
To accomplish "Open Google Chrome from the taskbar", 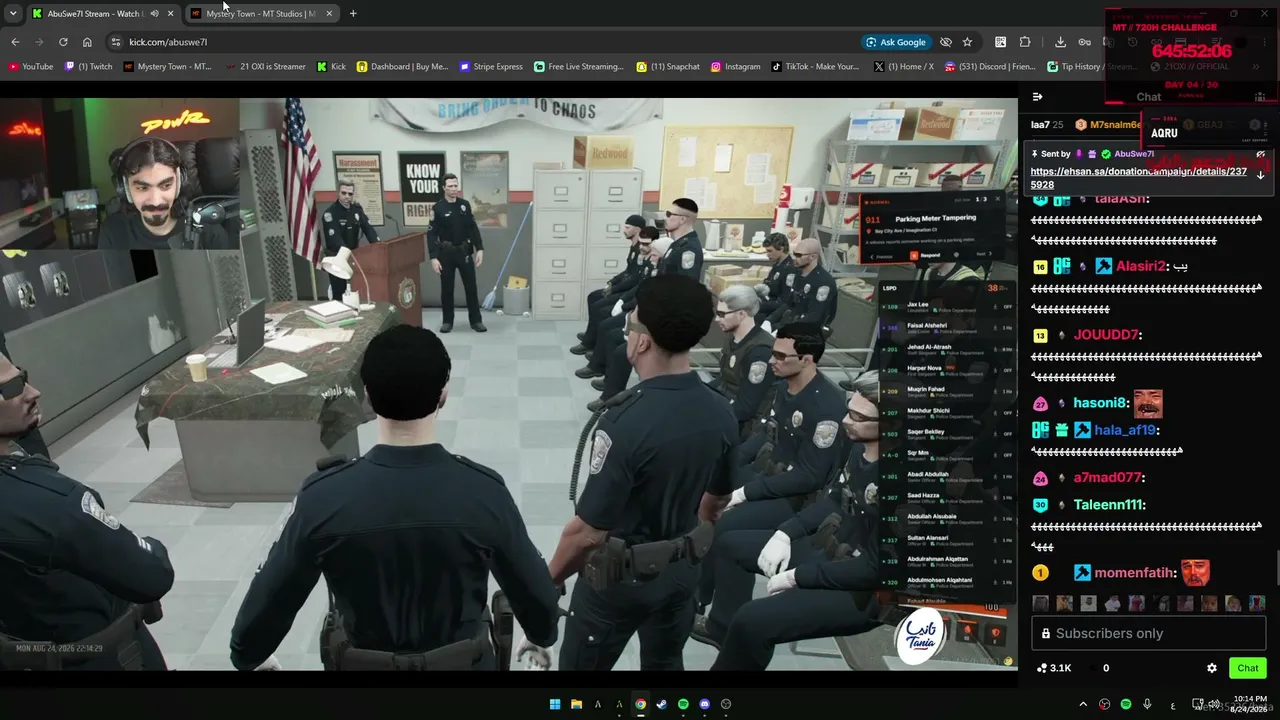I will 640,704.
